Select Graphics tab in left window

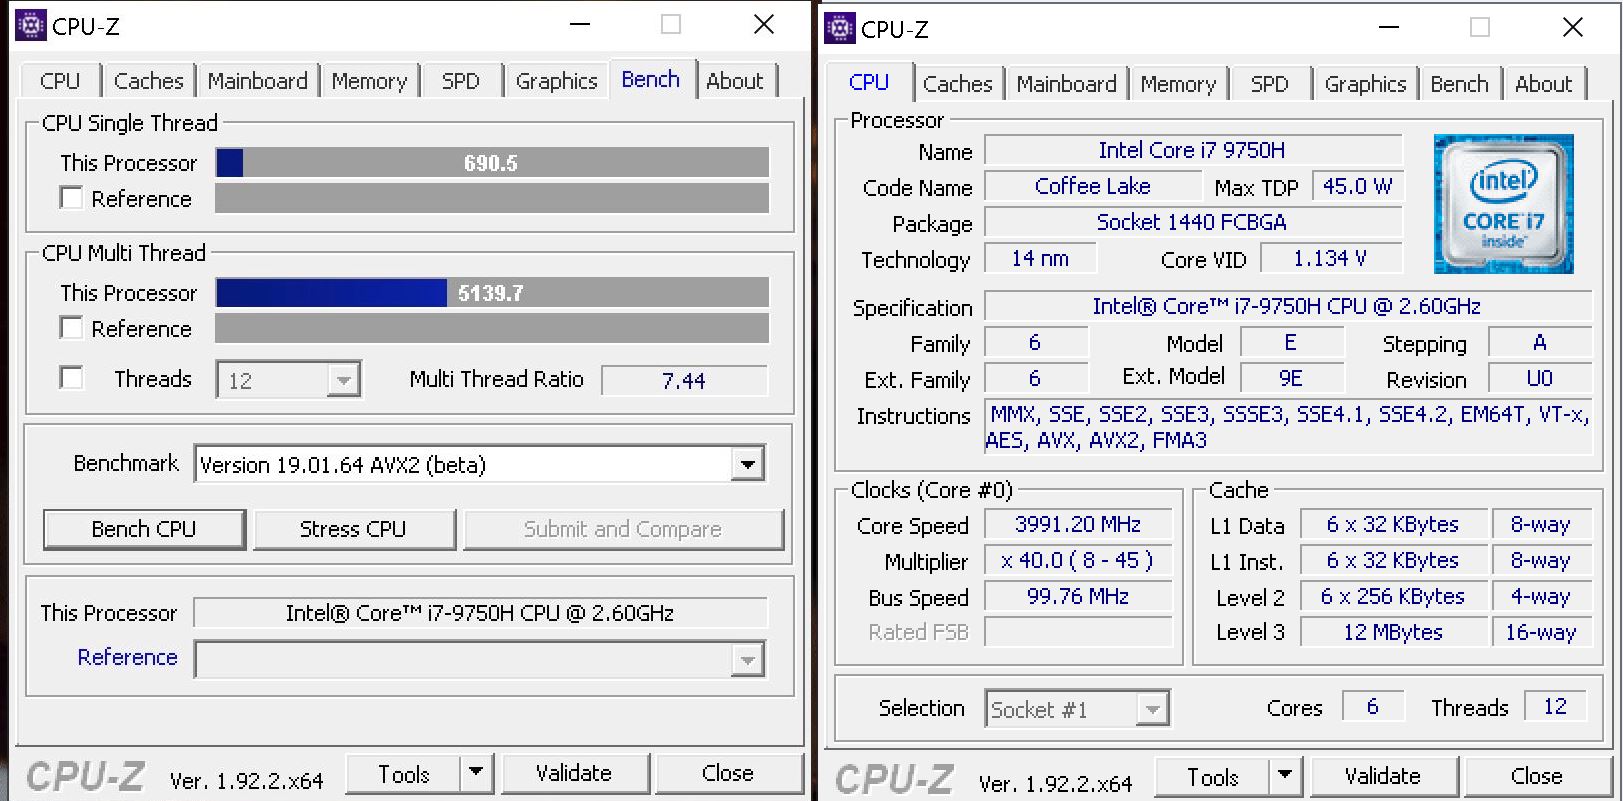556,81
